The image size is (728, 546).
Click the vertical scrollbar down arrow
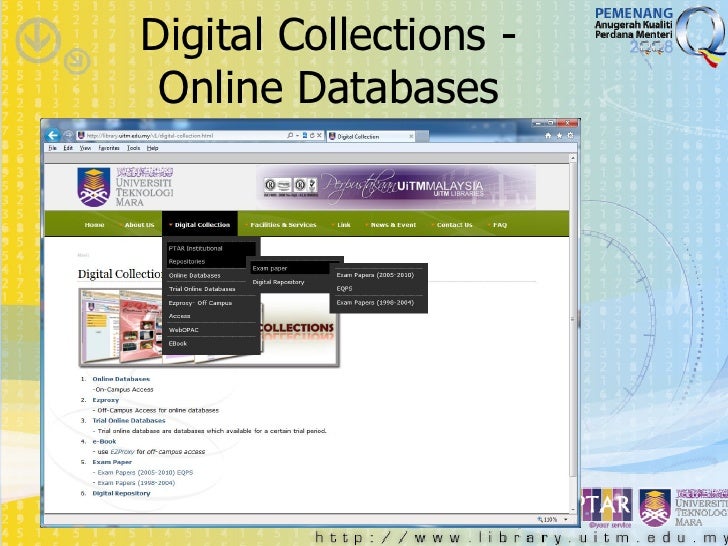pos(573,509)
